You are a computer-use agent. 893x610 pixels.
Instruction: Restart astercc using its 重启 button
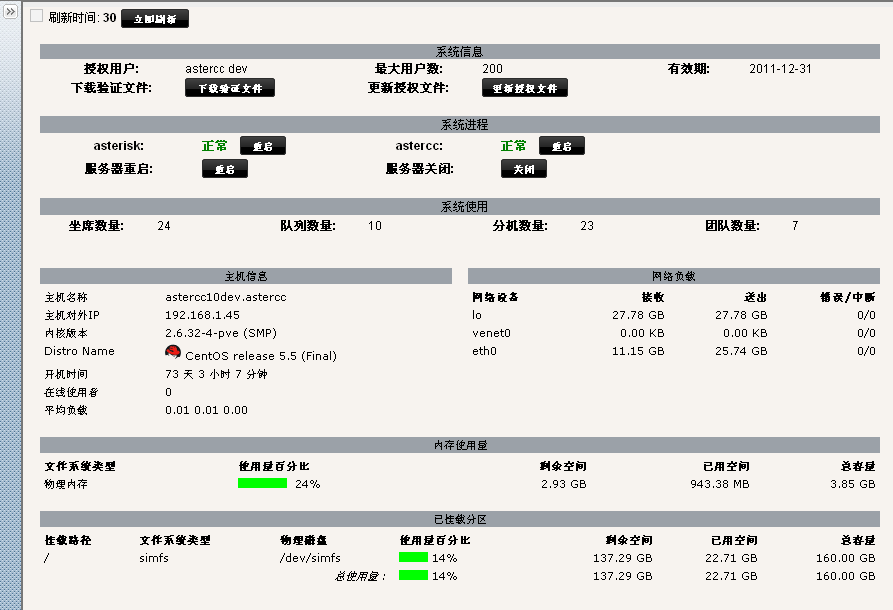tap(561, 146)
